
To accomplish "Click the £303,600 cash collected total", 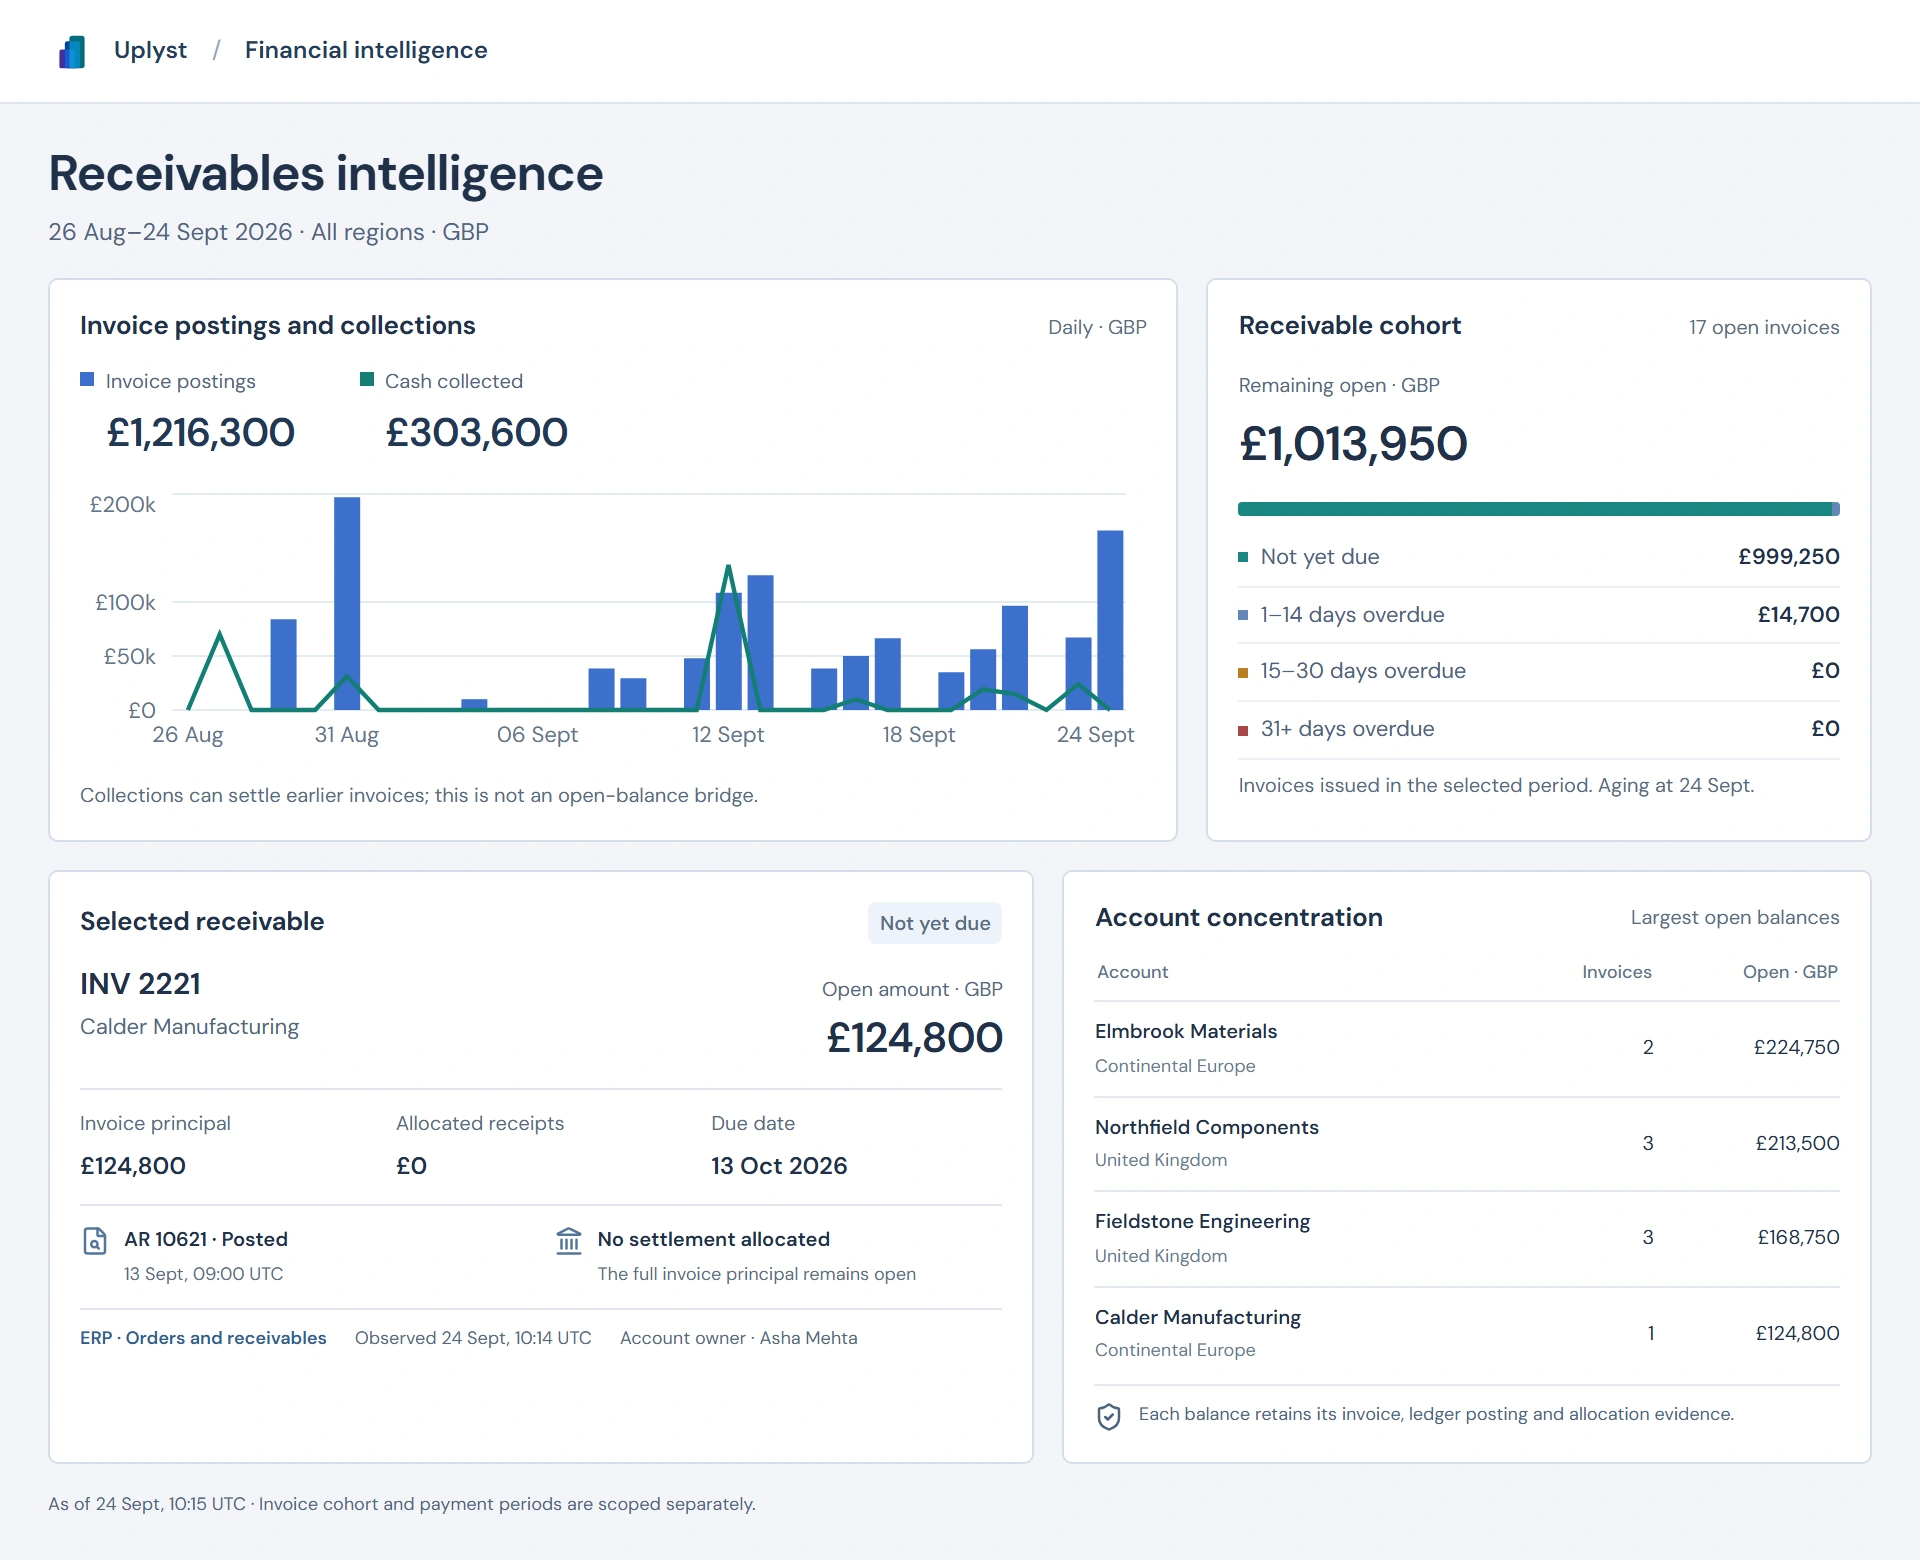I will 476,433.
